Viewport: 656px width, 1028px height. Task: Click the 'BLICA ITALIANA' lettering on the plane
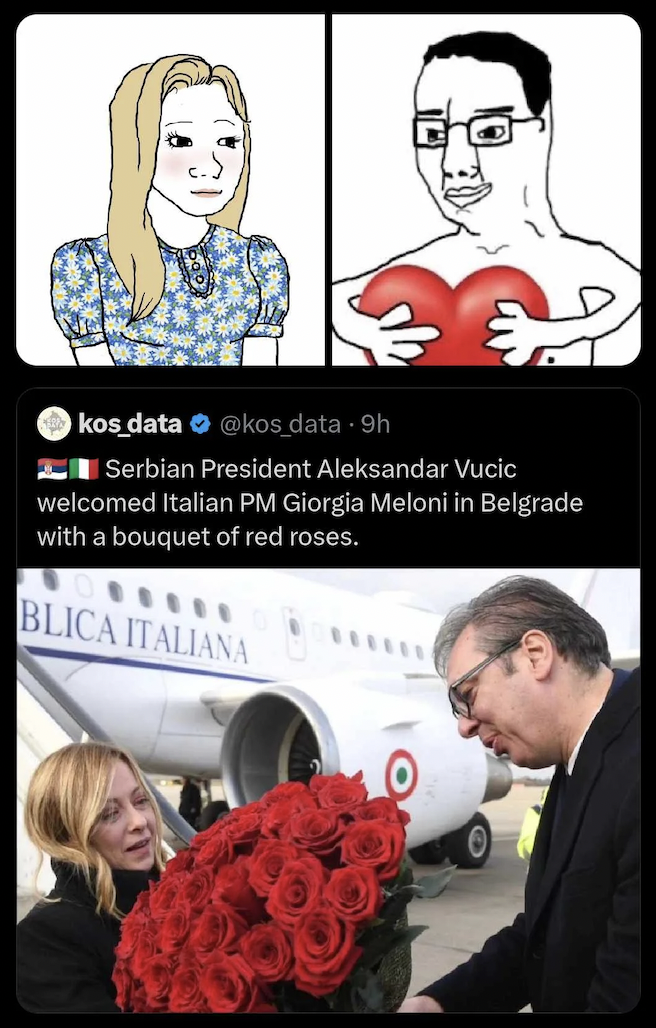coord(134,630)
